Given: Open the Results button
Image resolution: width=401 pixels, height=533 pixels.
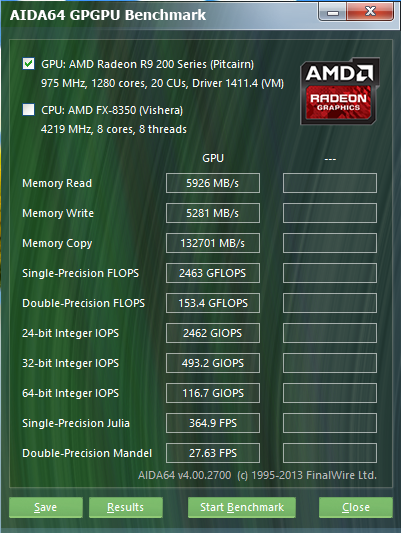Looking at the screenshot, I should pyautogui.click(x=126, y=507).
